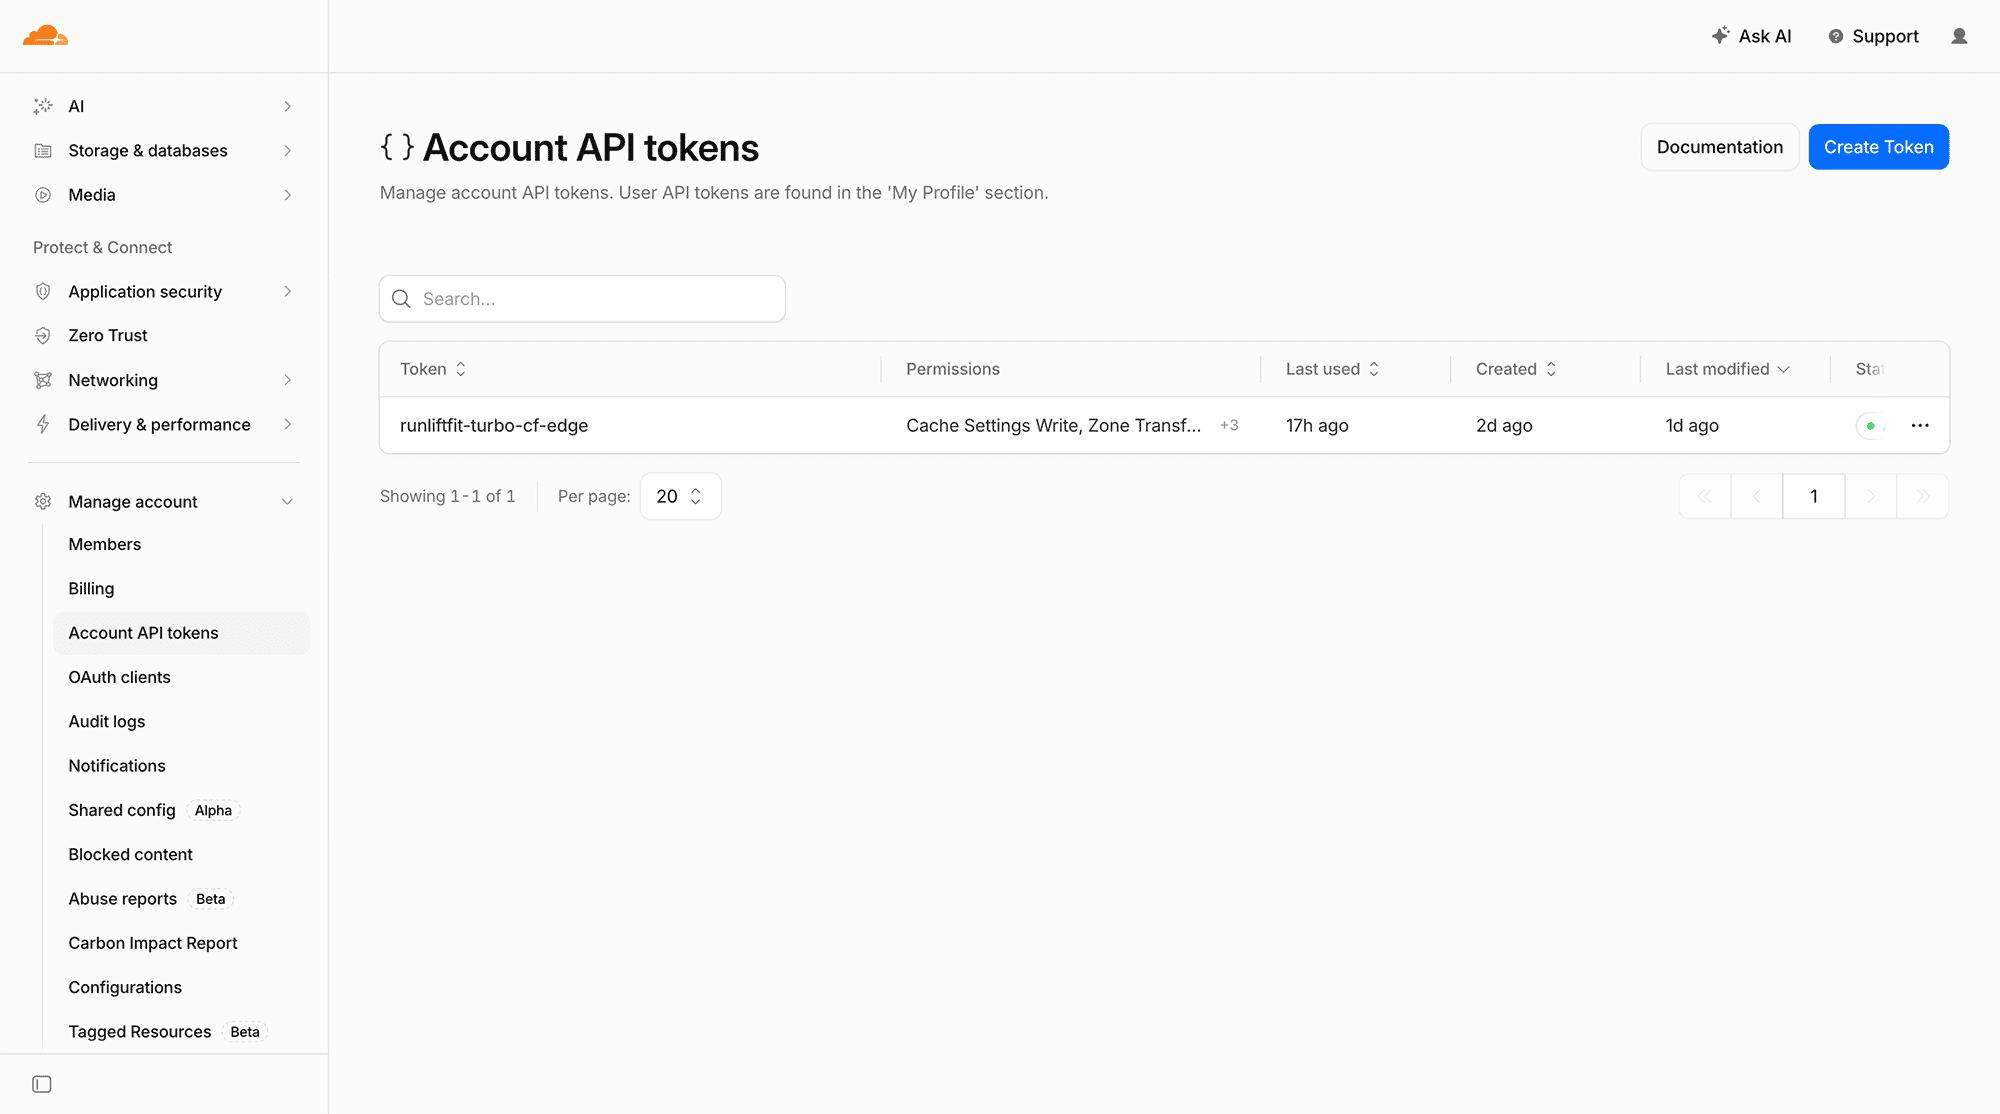This screenshot has height=1114, width=2000.
Task: Open the user profile icon
Action: tap(1959, 36)
